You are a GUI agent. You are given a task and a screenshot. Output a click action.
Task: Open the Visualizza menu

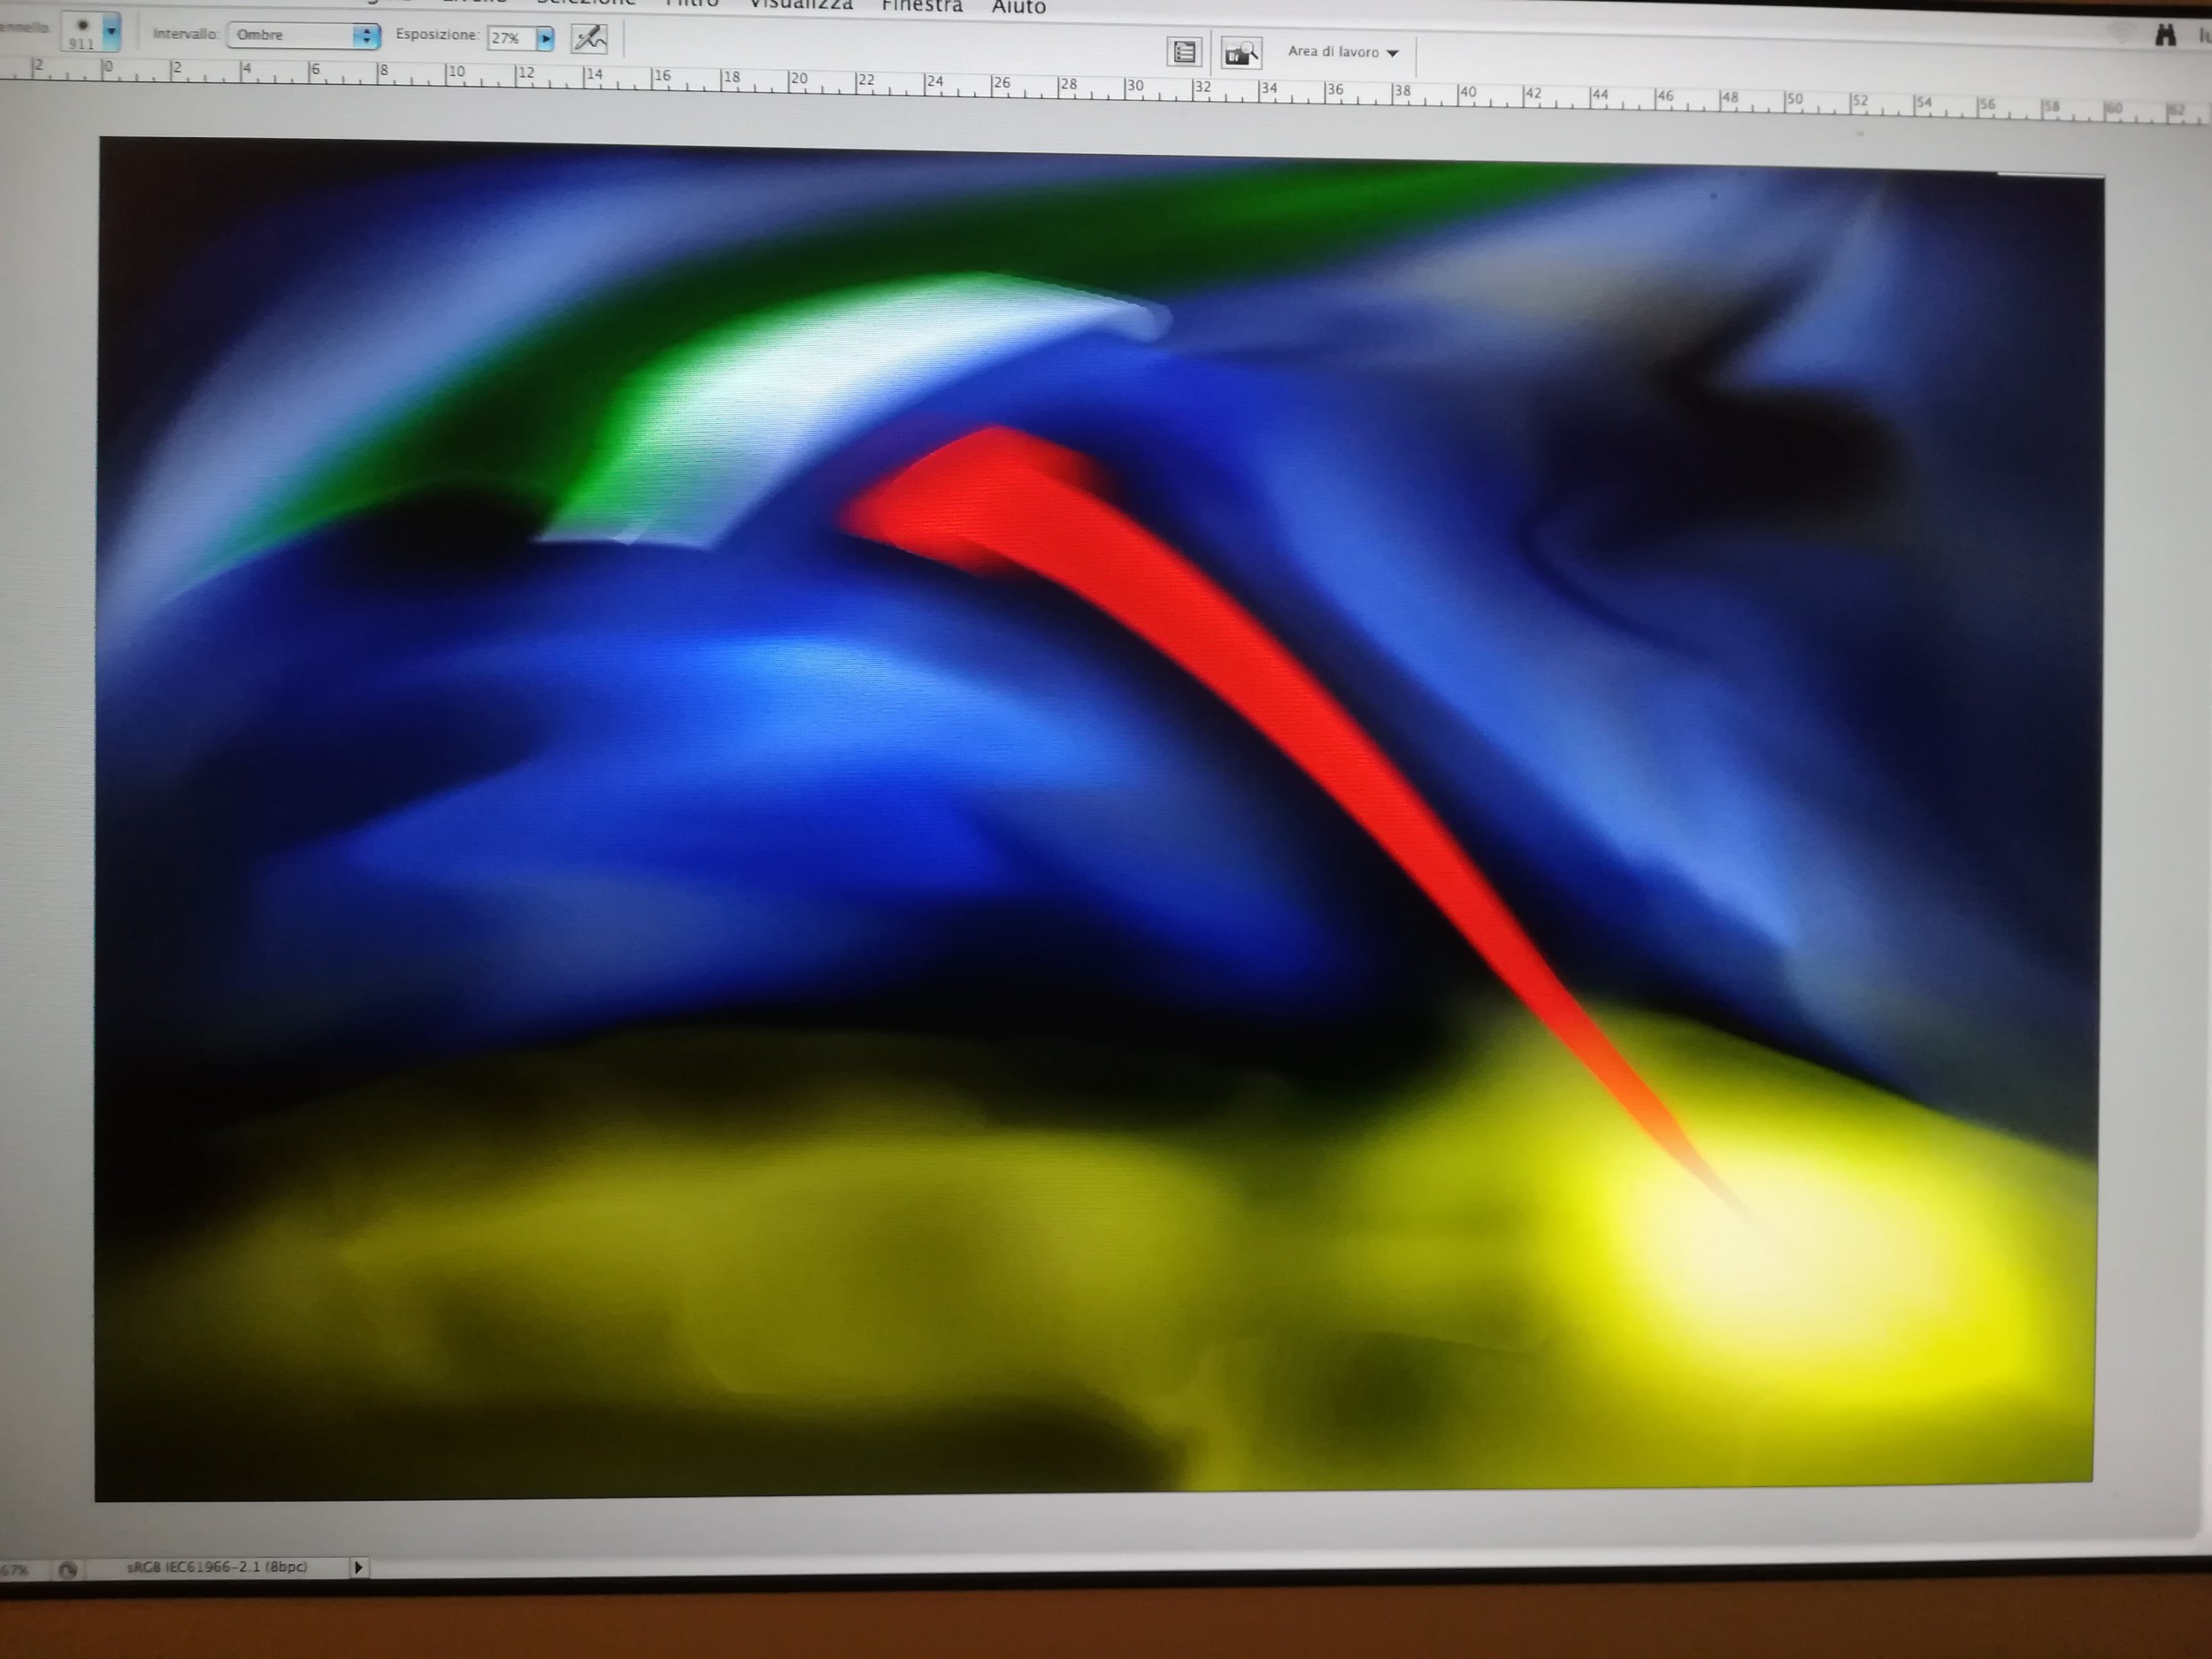coord(800,5)
